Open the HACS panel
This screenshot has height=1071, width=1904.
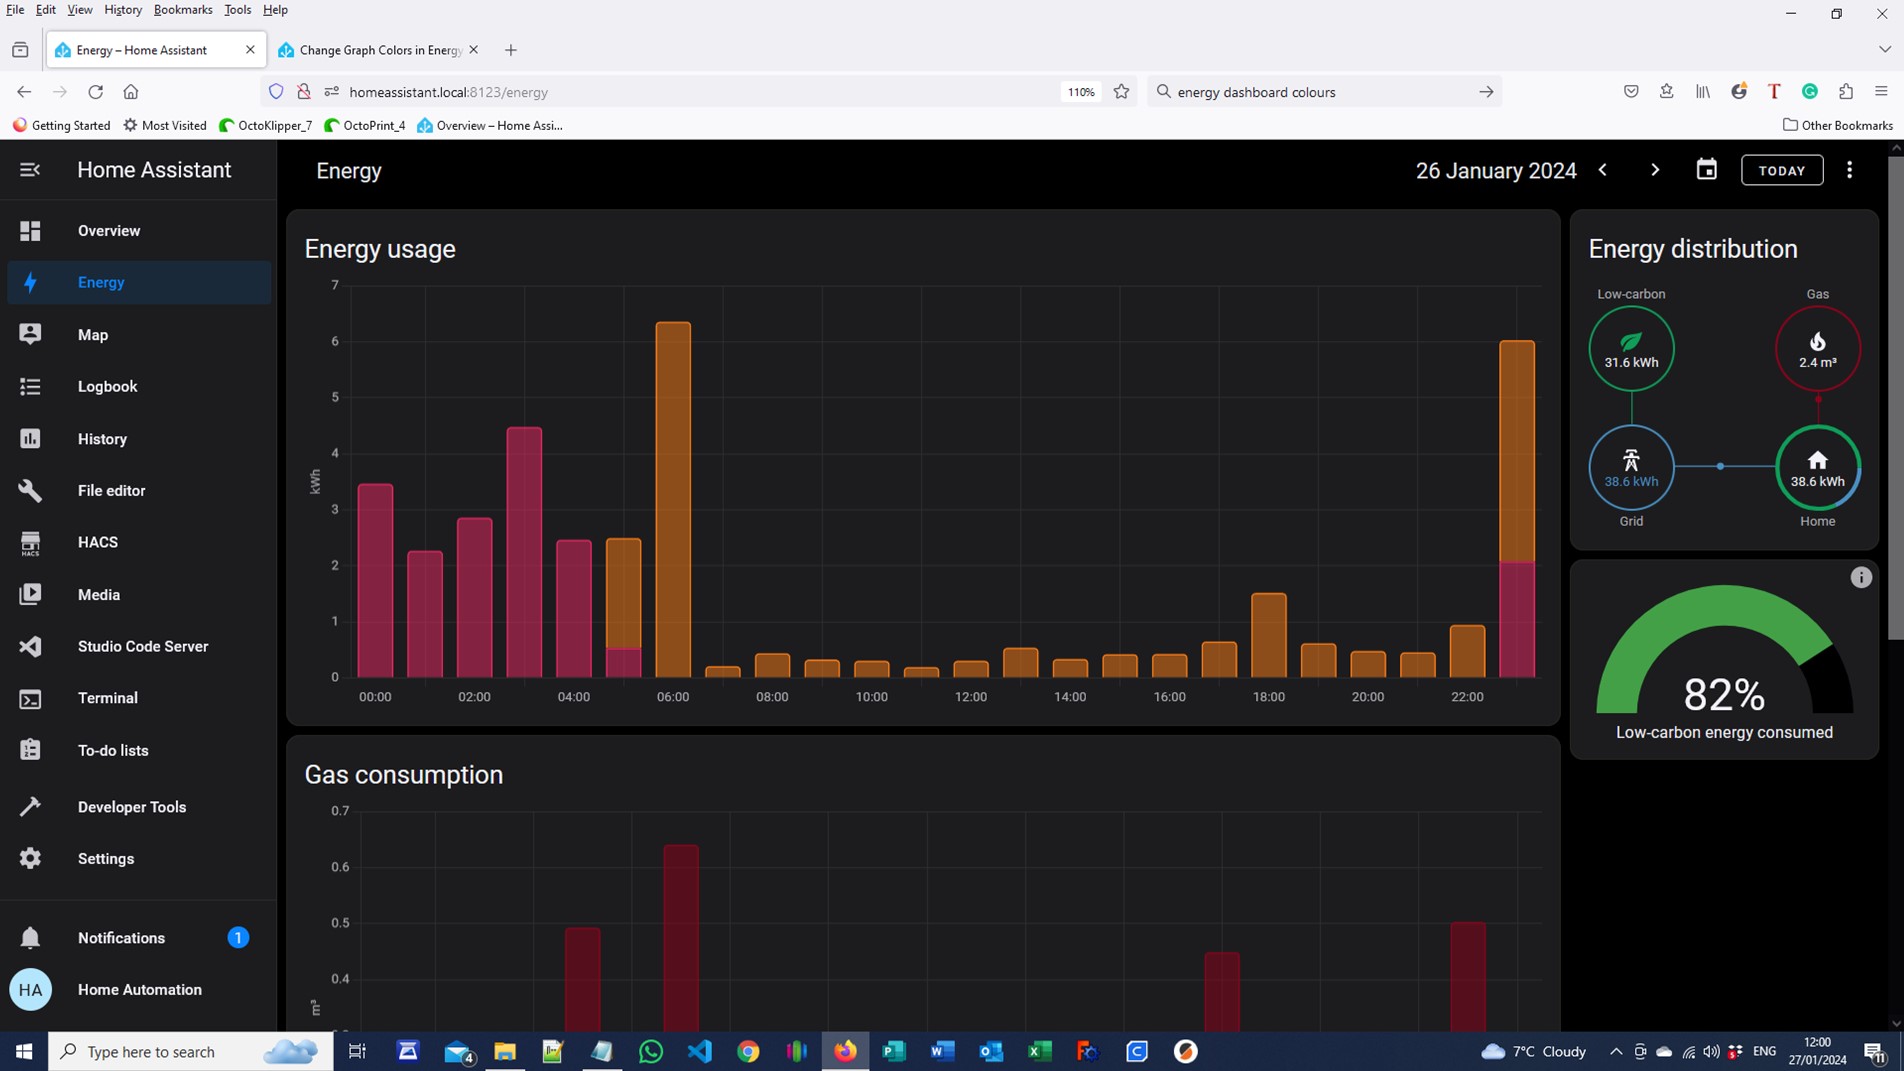click(97, 542)
